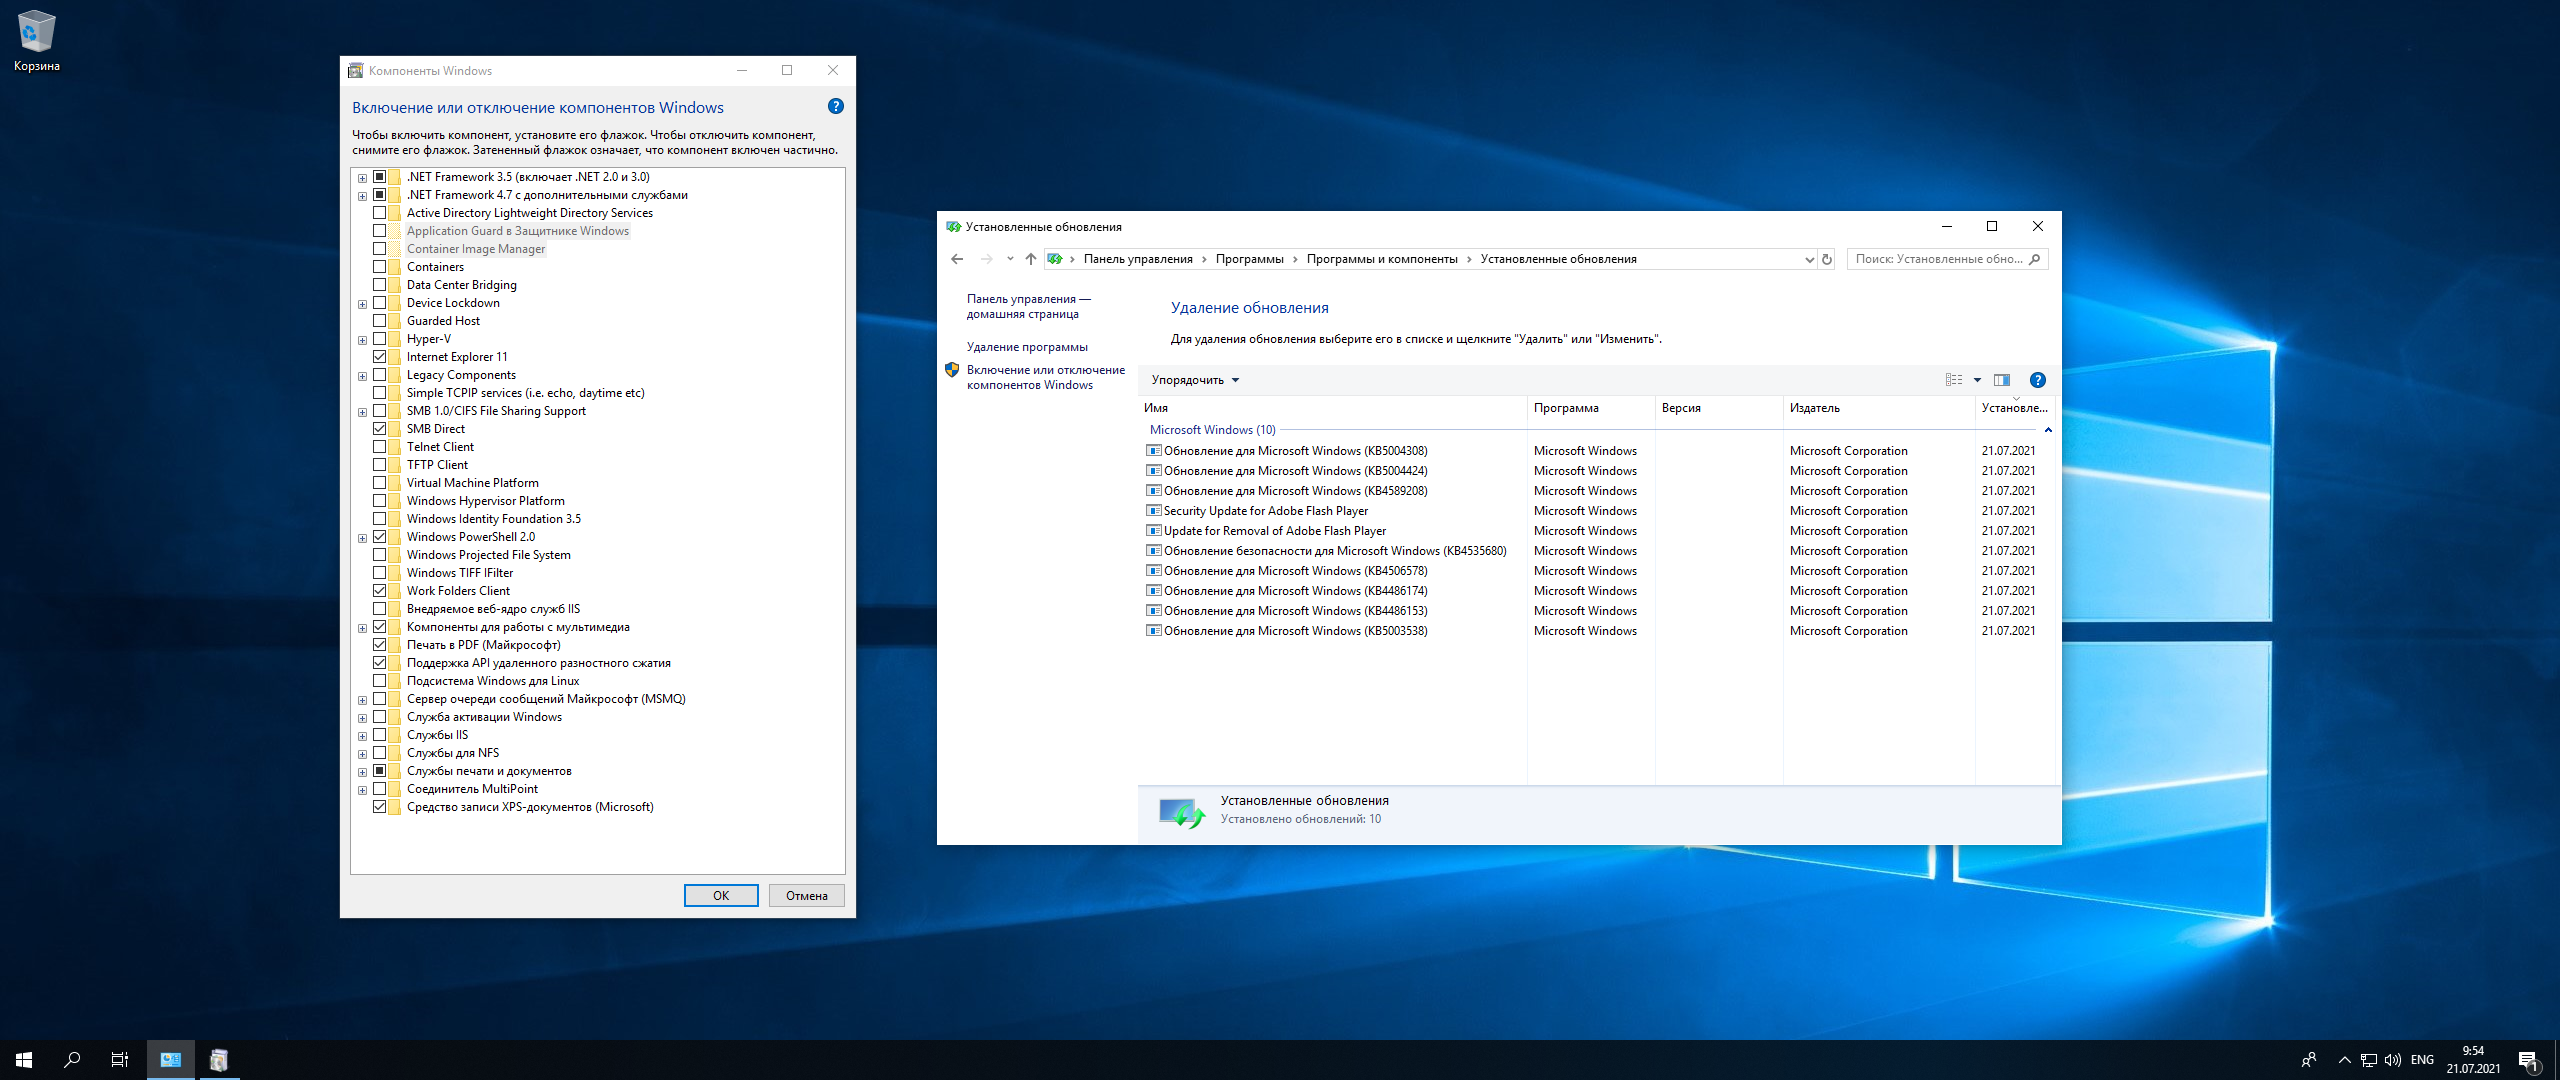Uncheck the Internet Explorer 11 checkbox
The image size is (2560, 1080).
click(380, 357)
